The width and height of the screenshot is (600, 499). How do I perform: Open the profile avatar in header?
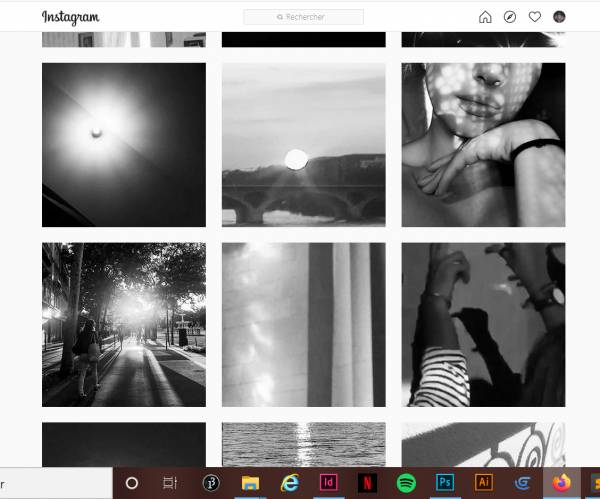(x=559, y=17)
